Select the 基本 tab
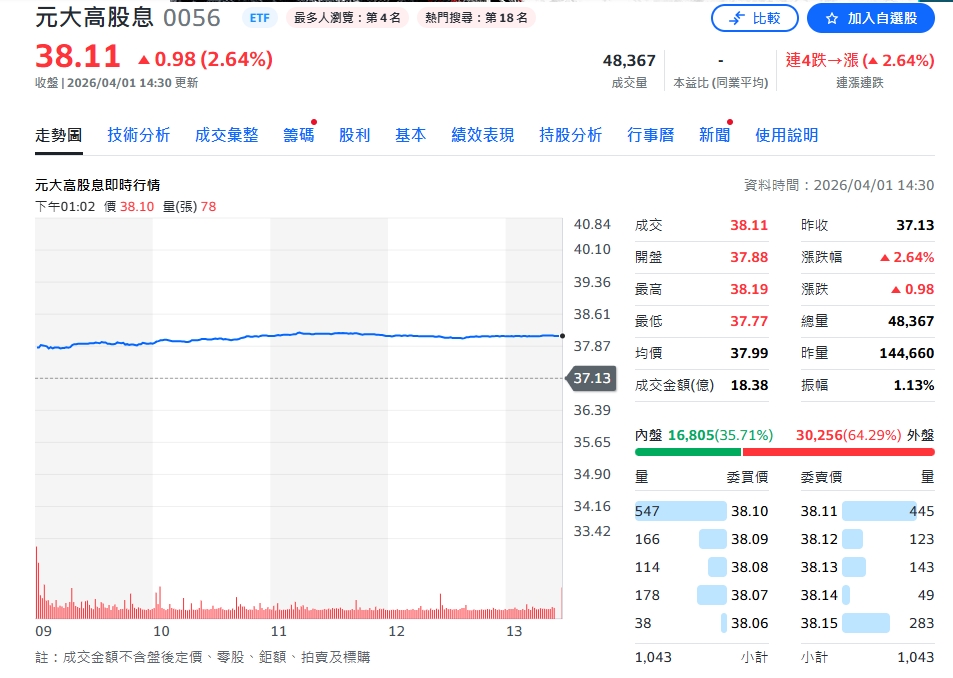The height and width of the screenshot is (678, 953). tap(410, 134)
